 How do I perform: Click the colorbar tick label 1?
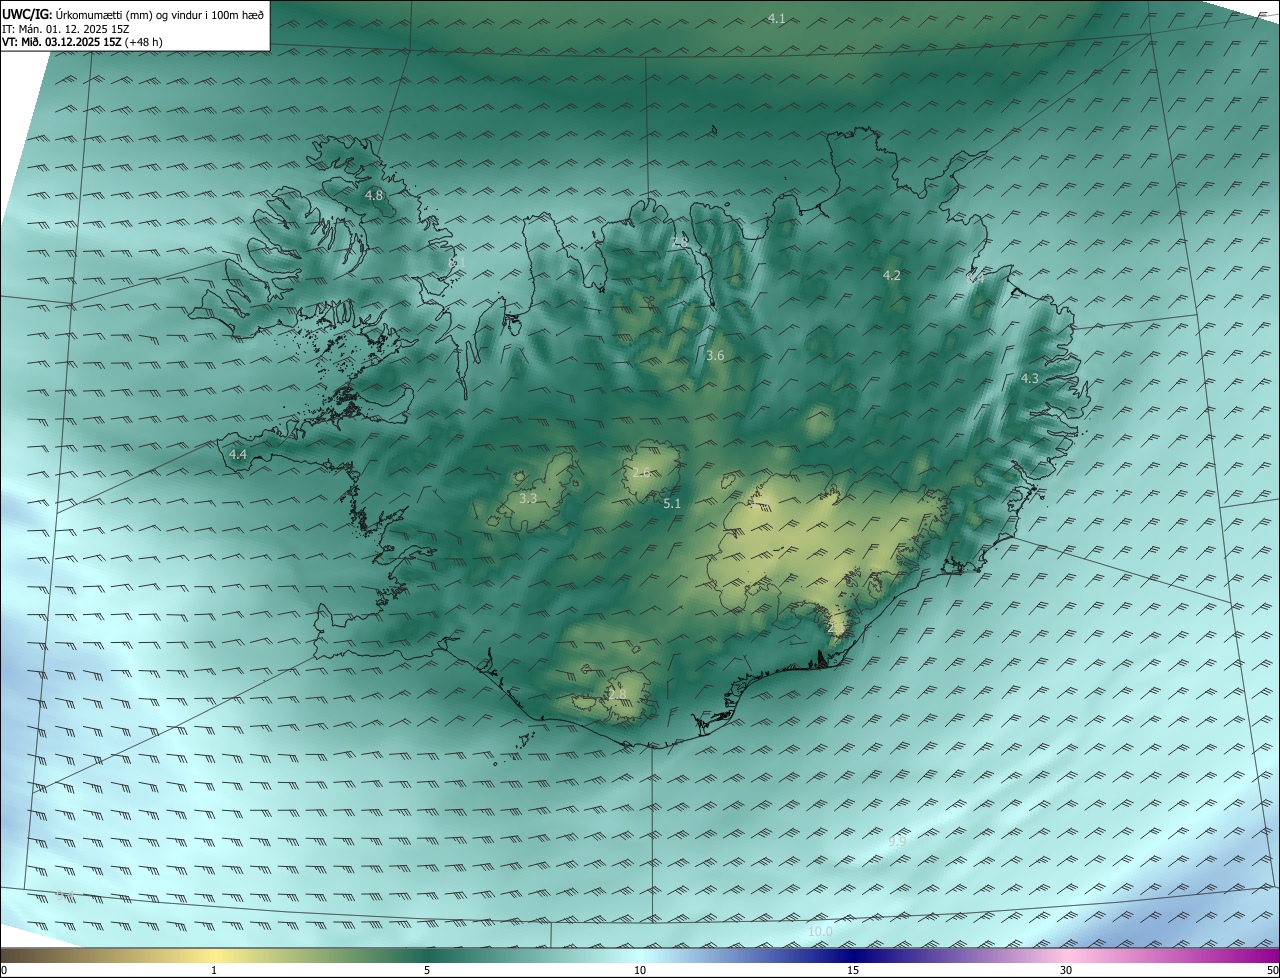tap(214, 971)
